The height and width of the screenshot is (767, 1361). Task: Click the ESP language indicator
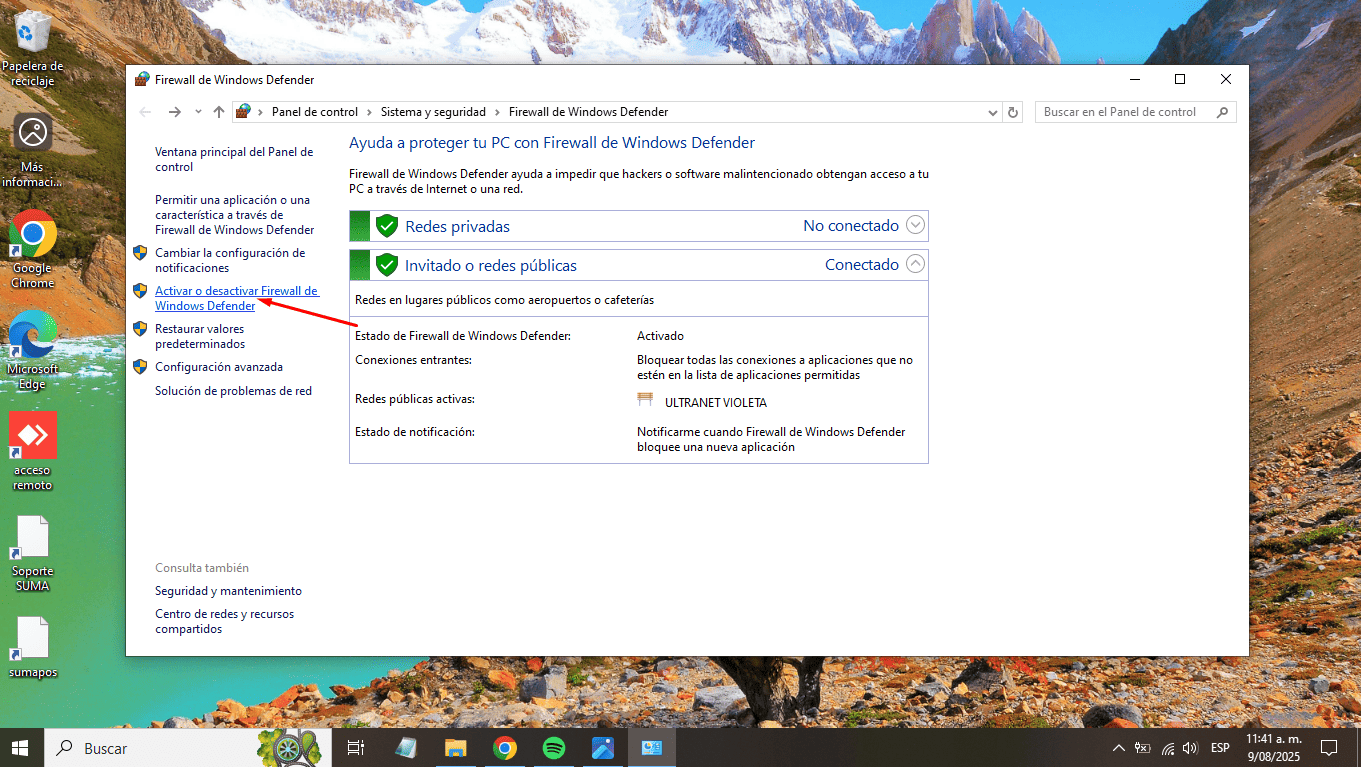(x=1220, y=748)
